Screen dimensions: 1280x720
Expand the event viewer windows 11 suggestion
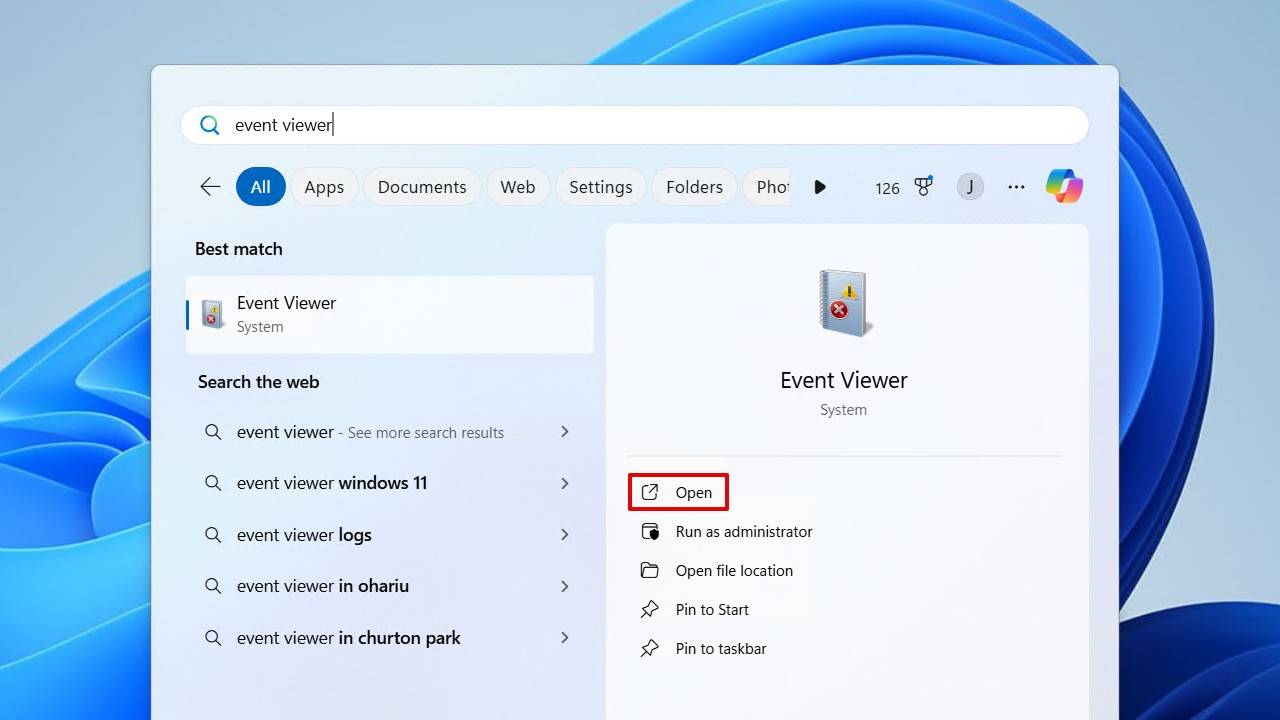coord(565,483)
